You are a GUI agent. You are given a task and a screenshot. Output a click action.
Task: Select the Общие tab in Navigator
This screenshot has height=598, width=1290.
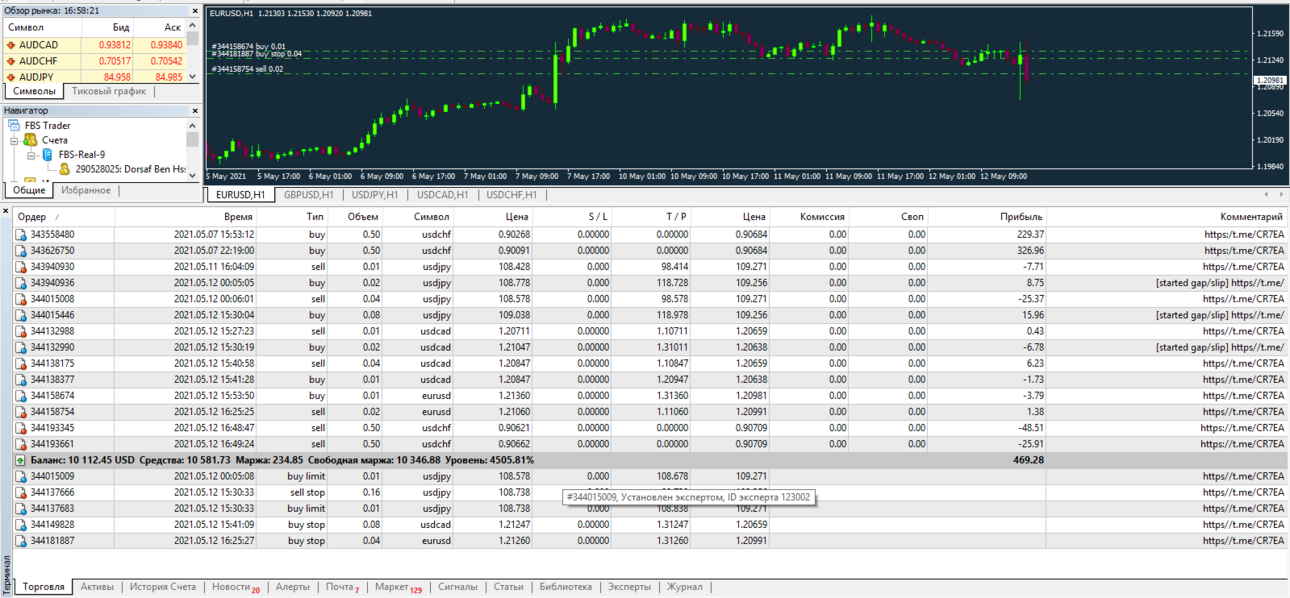[x=29, y=190]
